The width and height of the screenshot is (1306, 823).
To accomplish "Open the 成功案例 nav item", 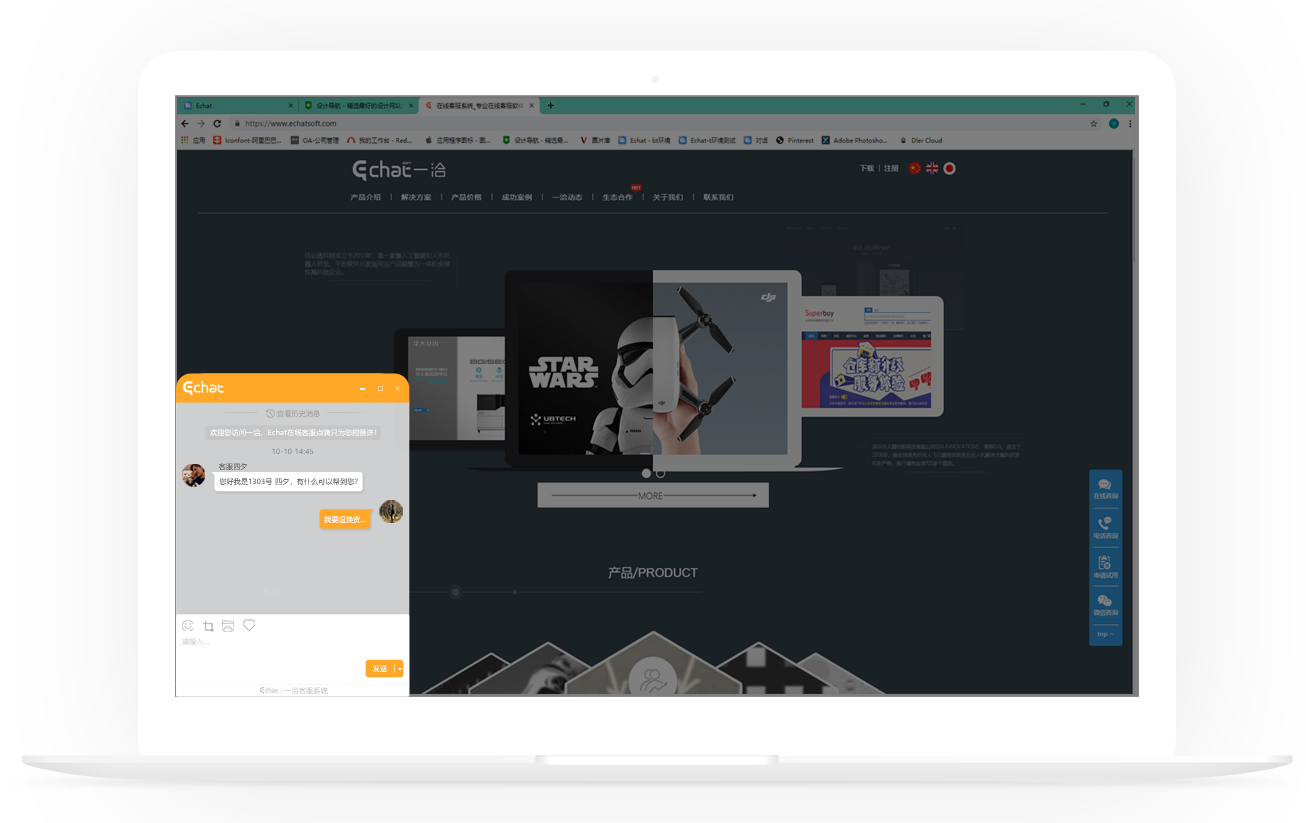I will tap(517, 197).
